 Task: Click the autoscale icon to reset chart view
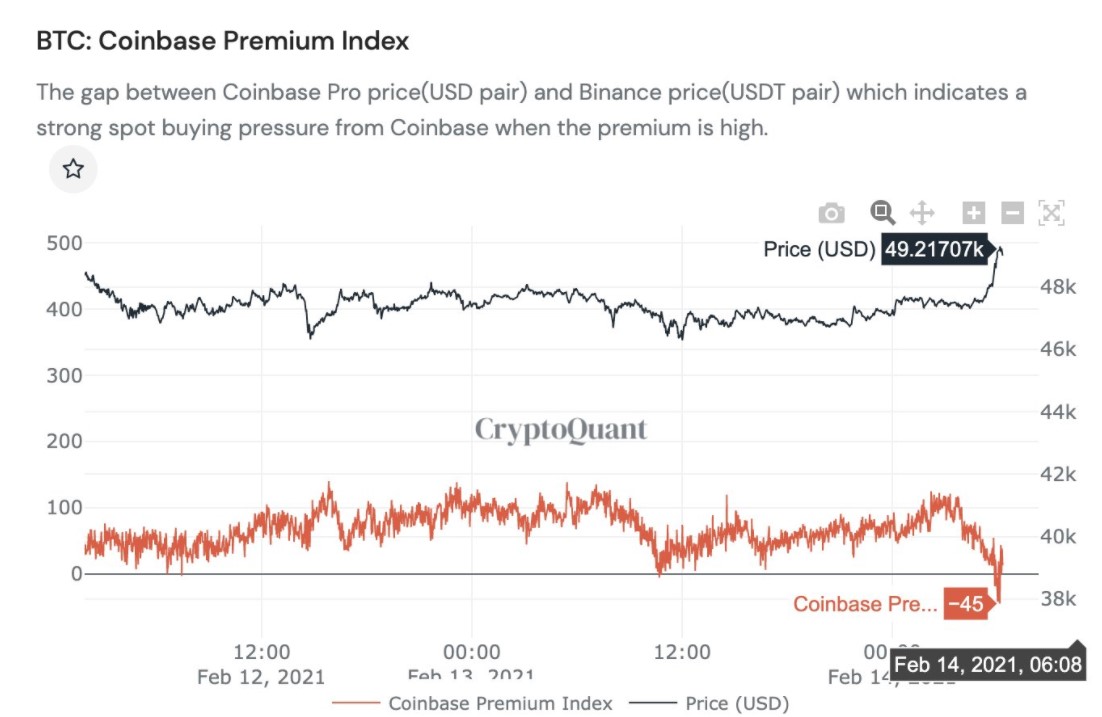coord(1050,212)
